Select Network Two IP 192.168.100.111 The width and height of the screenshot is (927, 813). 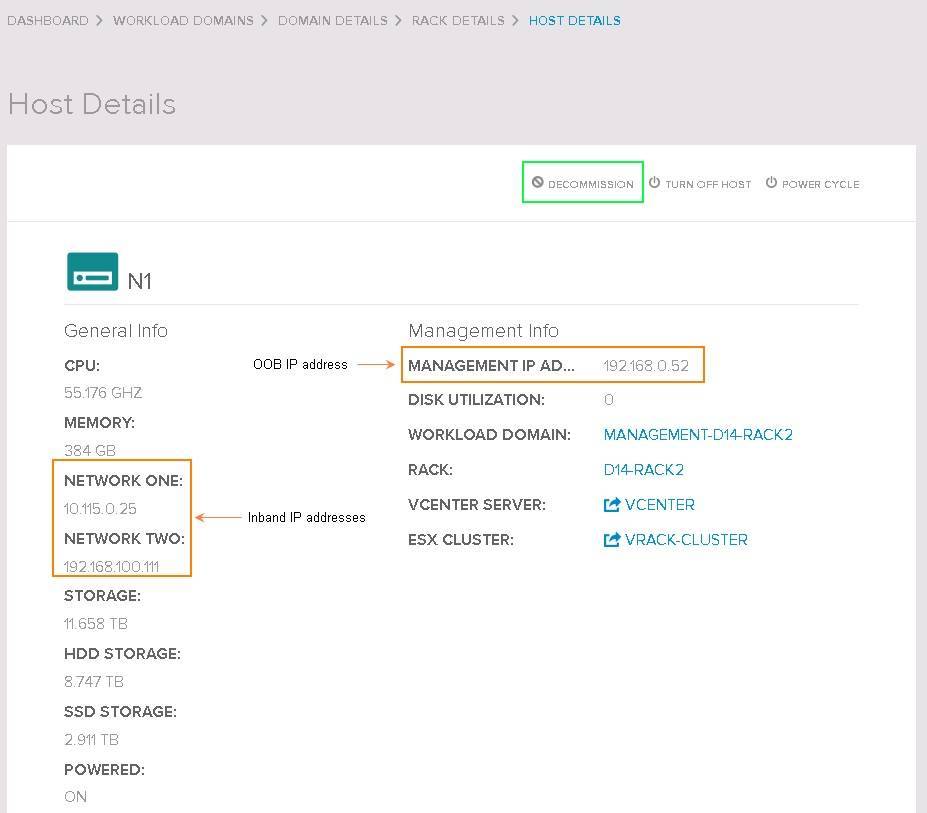coord(111,566)
